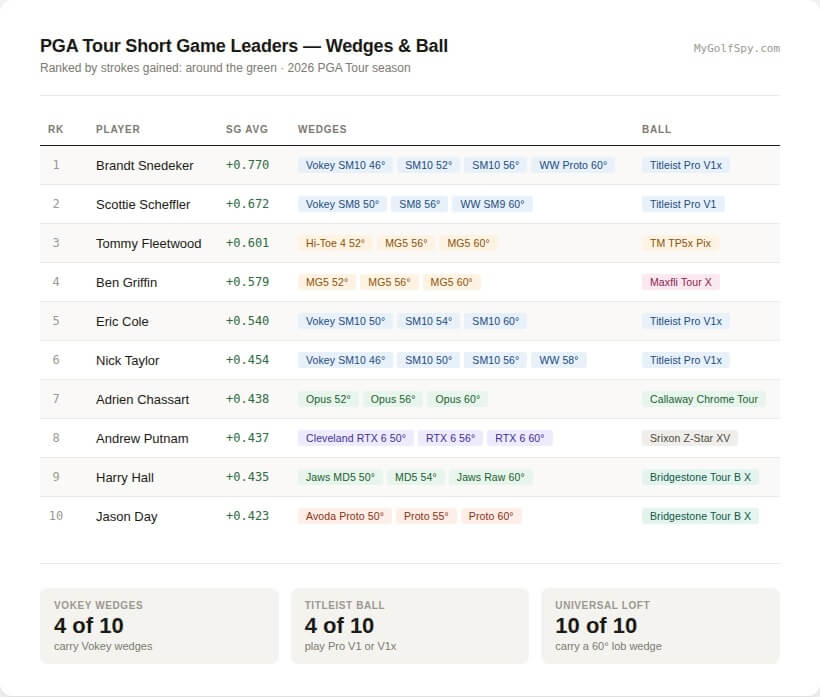Click Jason Day's +0.423 strokes gained value
The width and height of the screenshot is (820, 697).
click(x=247, y=516)
